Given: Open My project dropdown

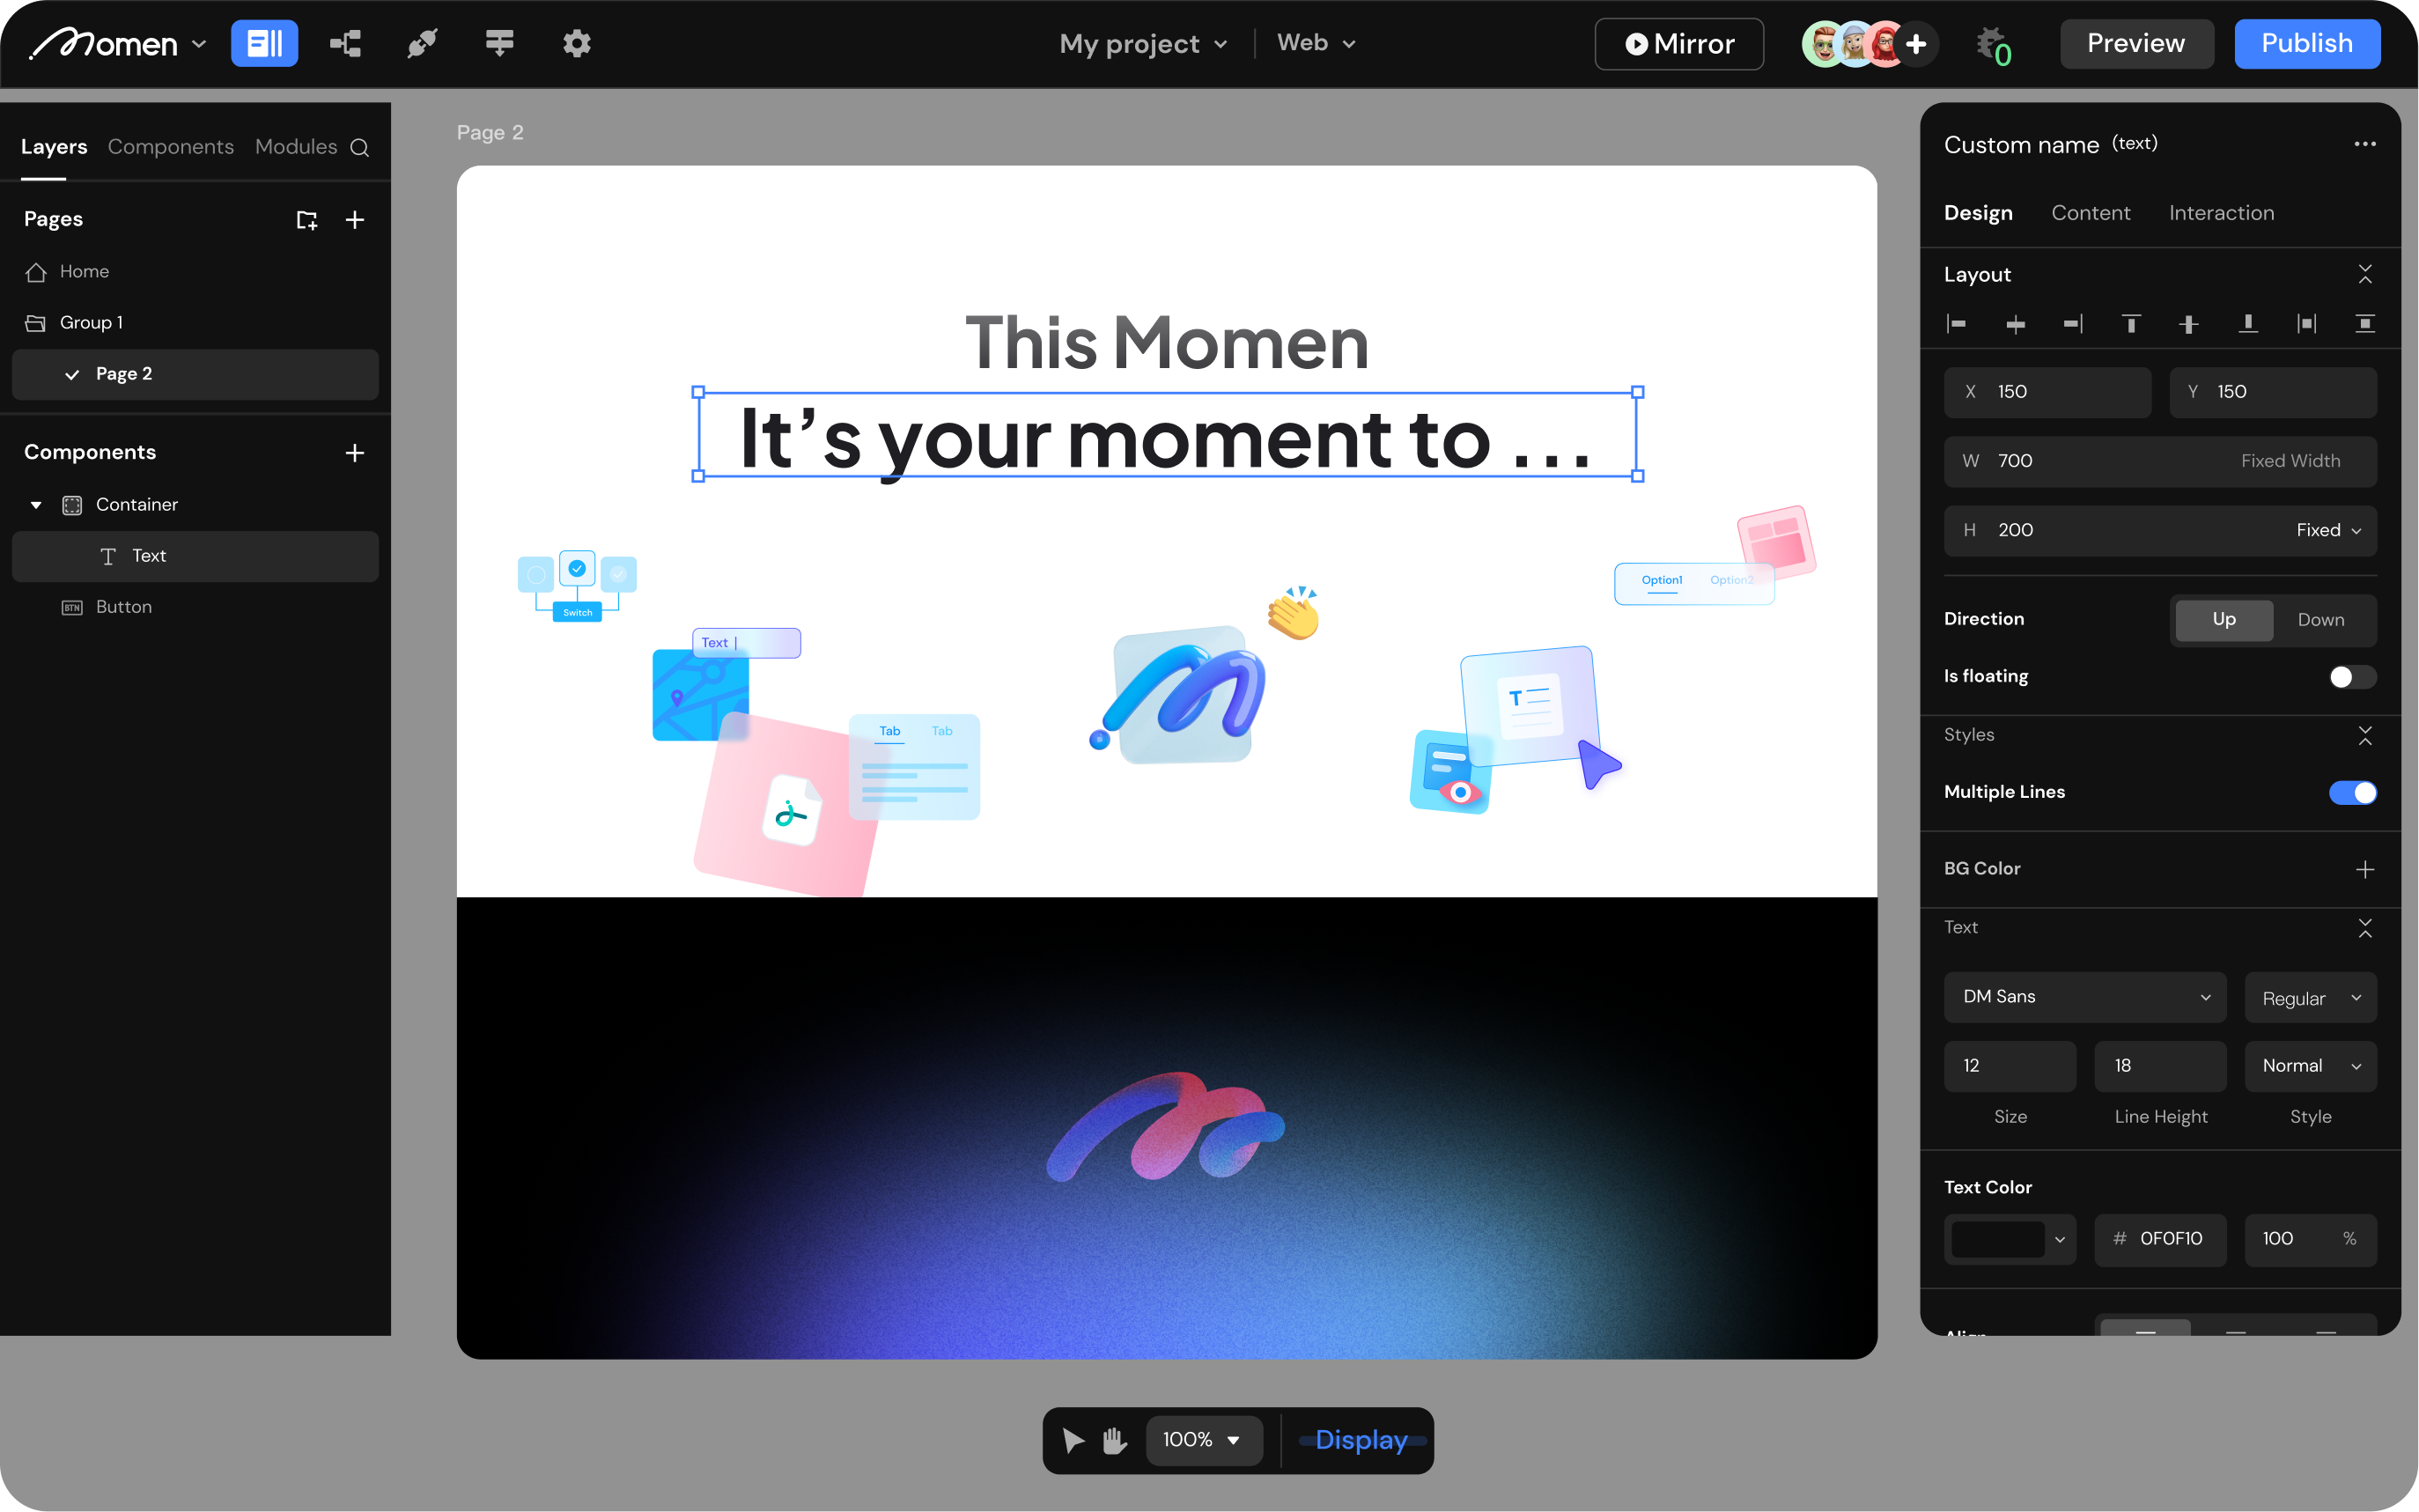Looking at the screenshot, I should pos(1143,43).
